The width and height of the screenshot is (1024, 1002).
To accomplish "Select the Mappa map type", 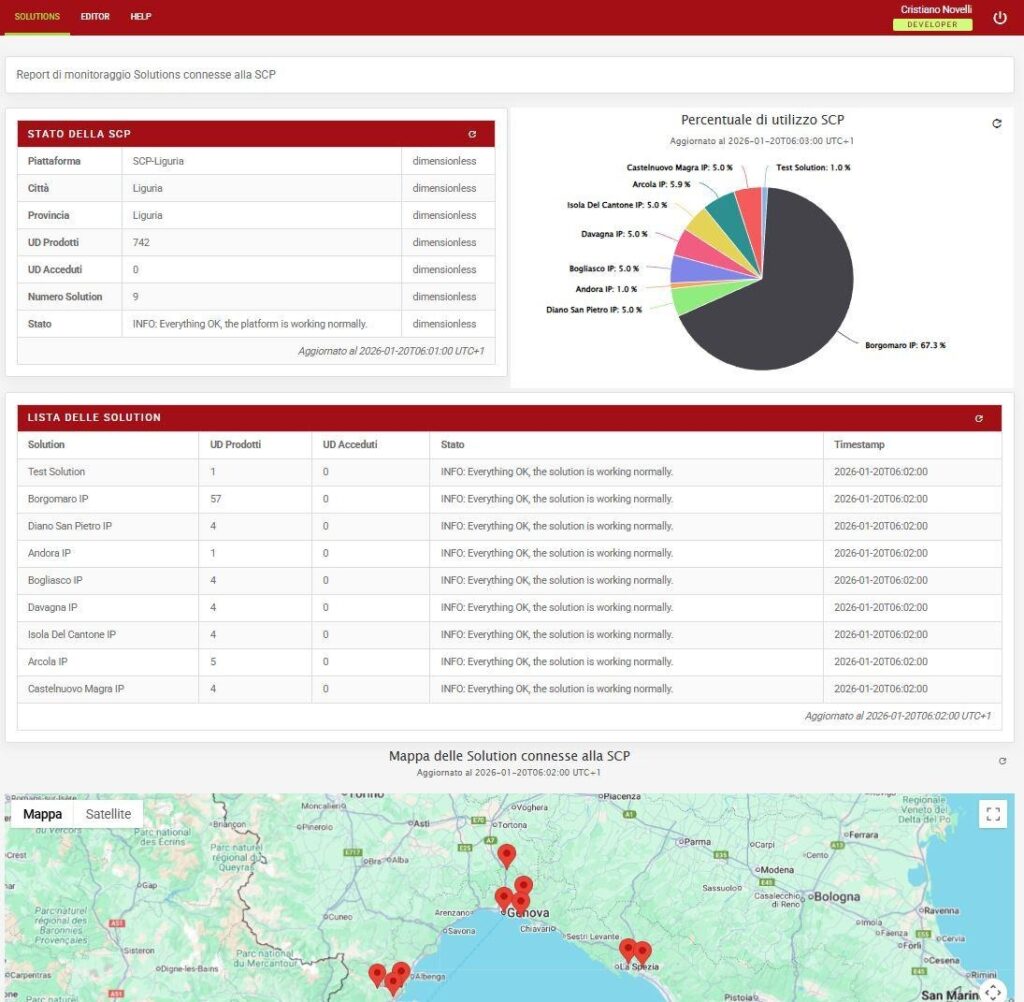I will tap(43, 814).
